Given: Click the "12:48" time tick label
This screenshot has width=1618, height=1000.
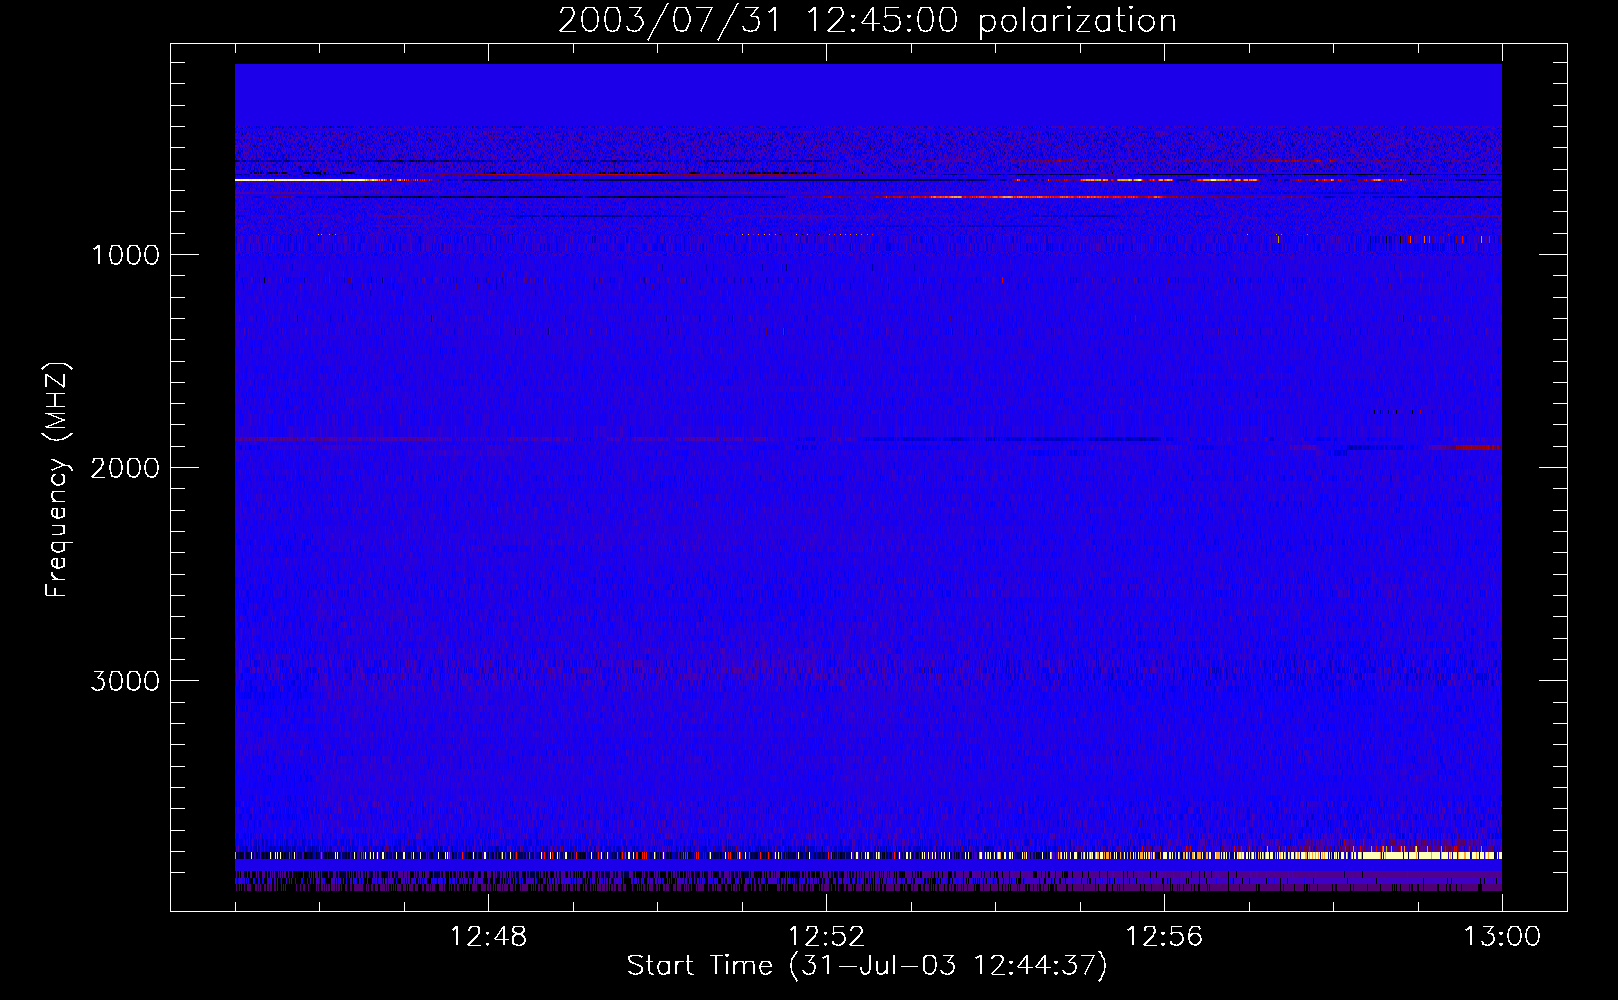Looking at the screenshot, I should pos(488,937).
